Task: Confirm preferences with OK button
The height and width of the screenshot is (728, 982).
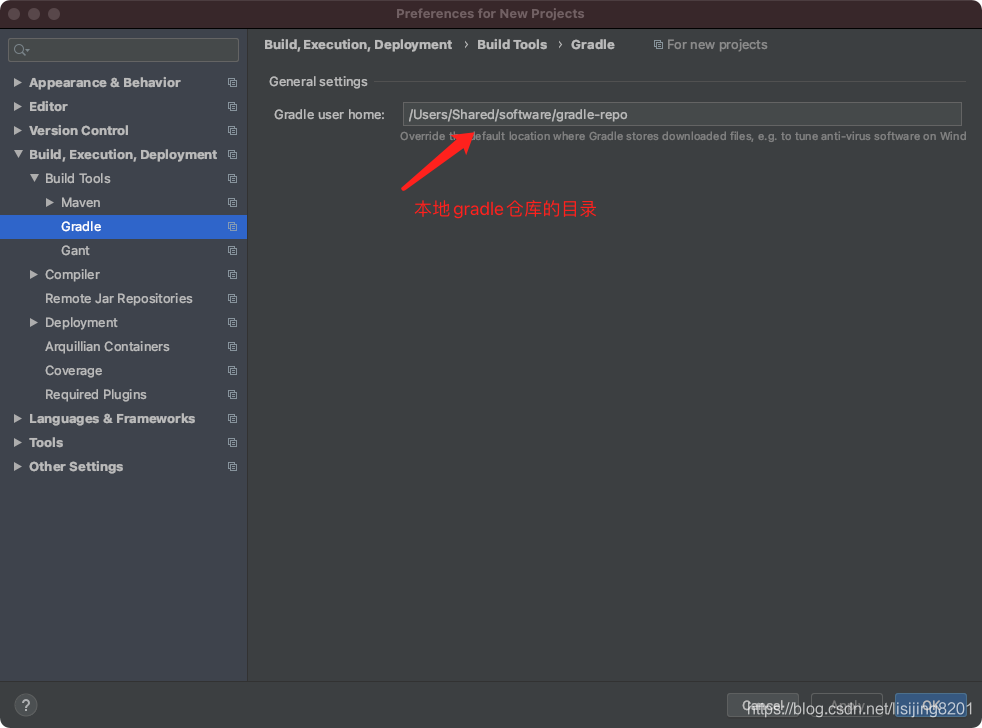Action: (931, 705)
